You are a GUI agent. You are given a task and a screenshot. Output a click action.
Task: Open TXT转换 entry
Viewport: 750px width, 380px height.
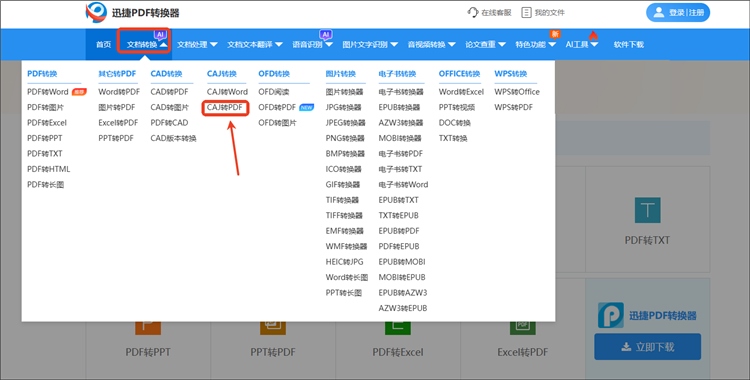[453, 138]
